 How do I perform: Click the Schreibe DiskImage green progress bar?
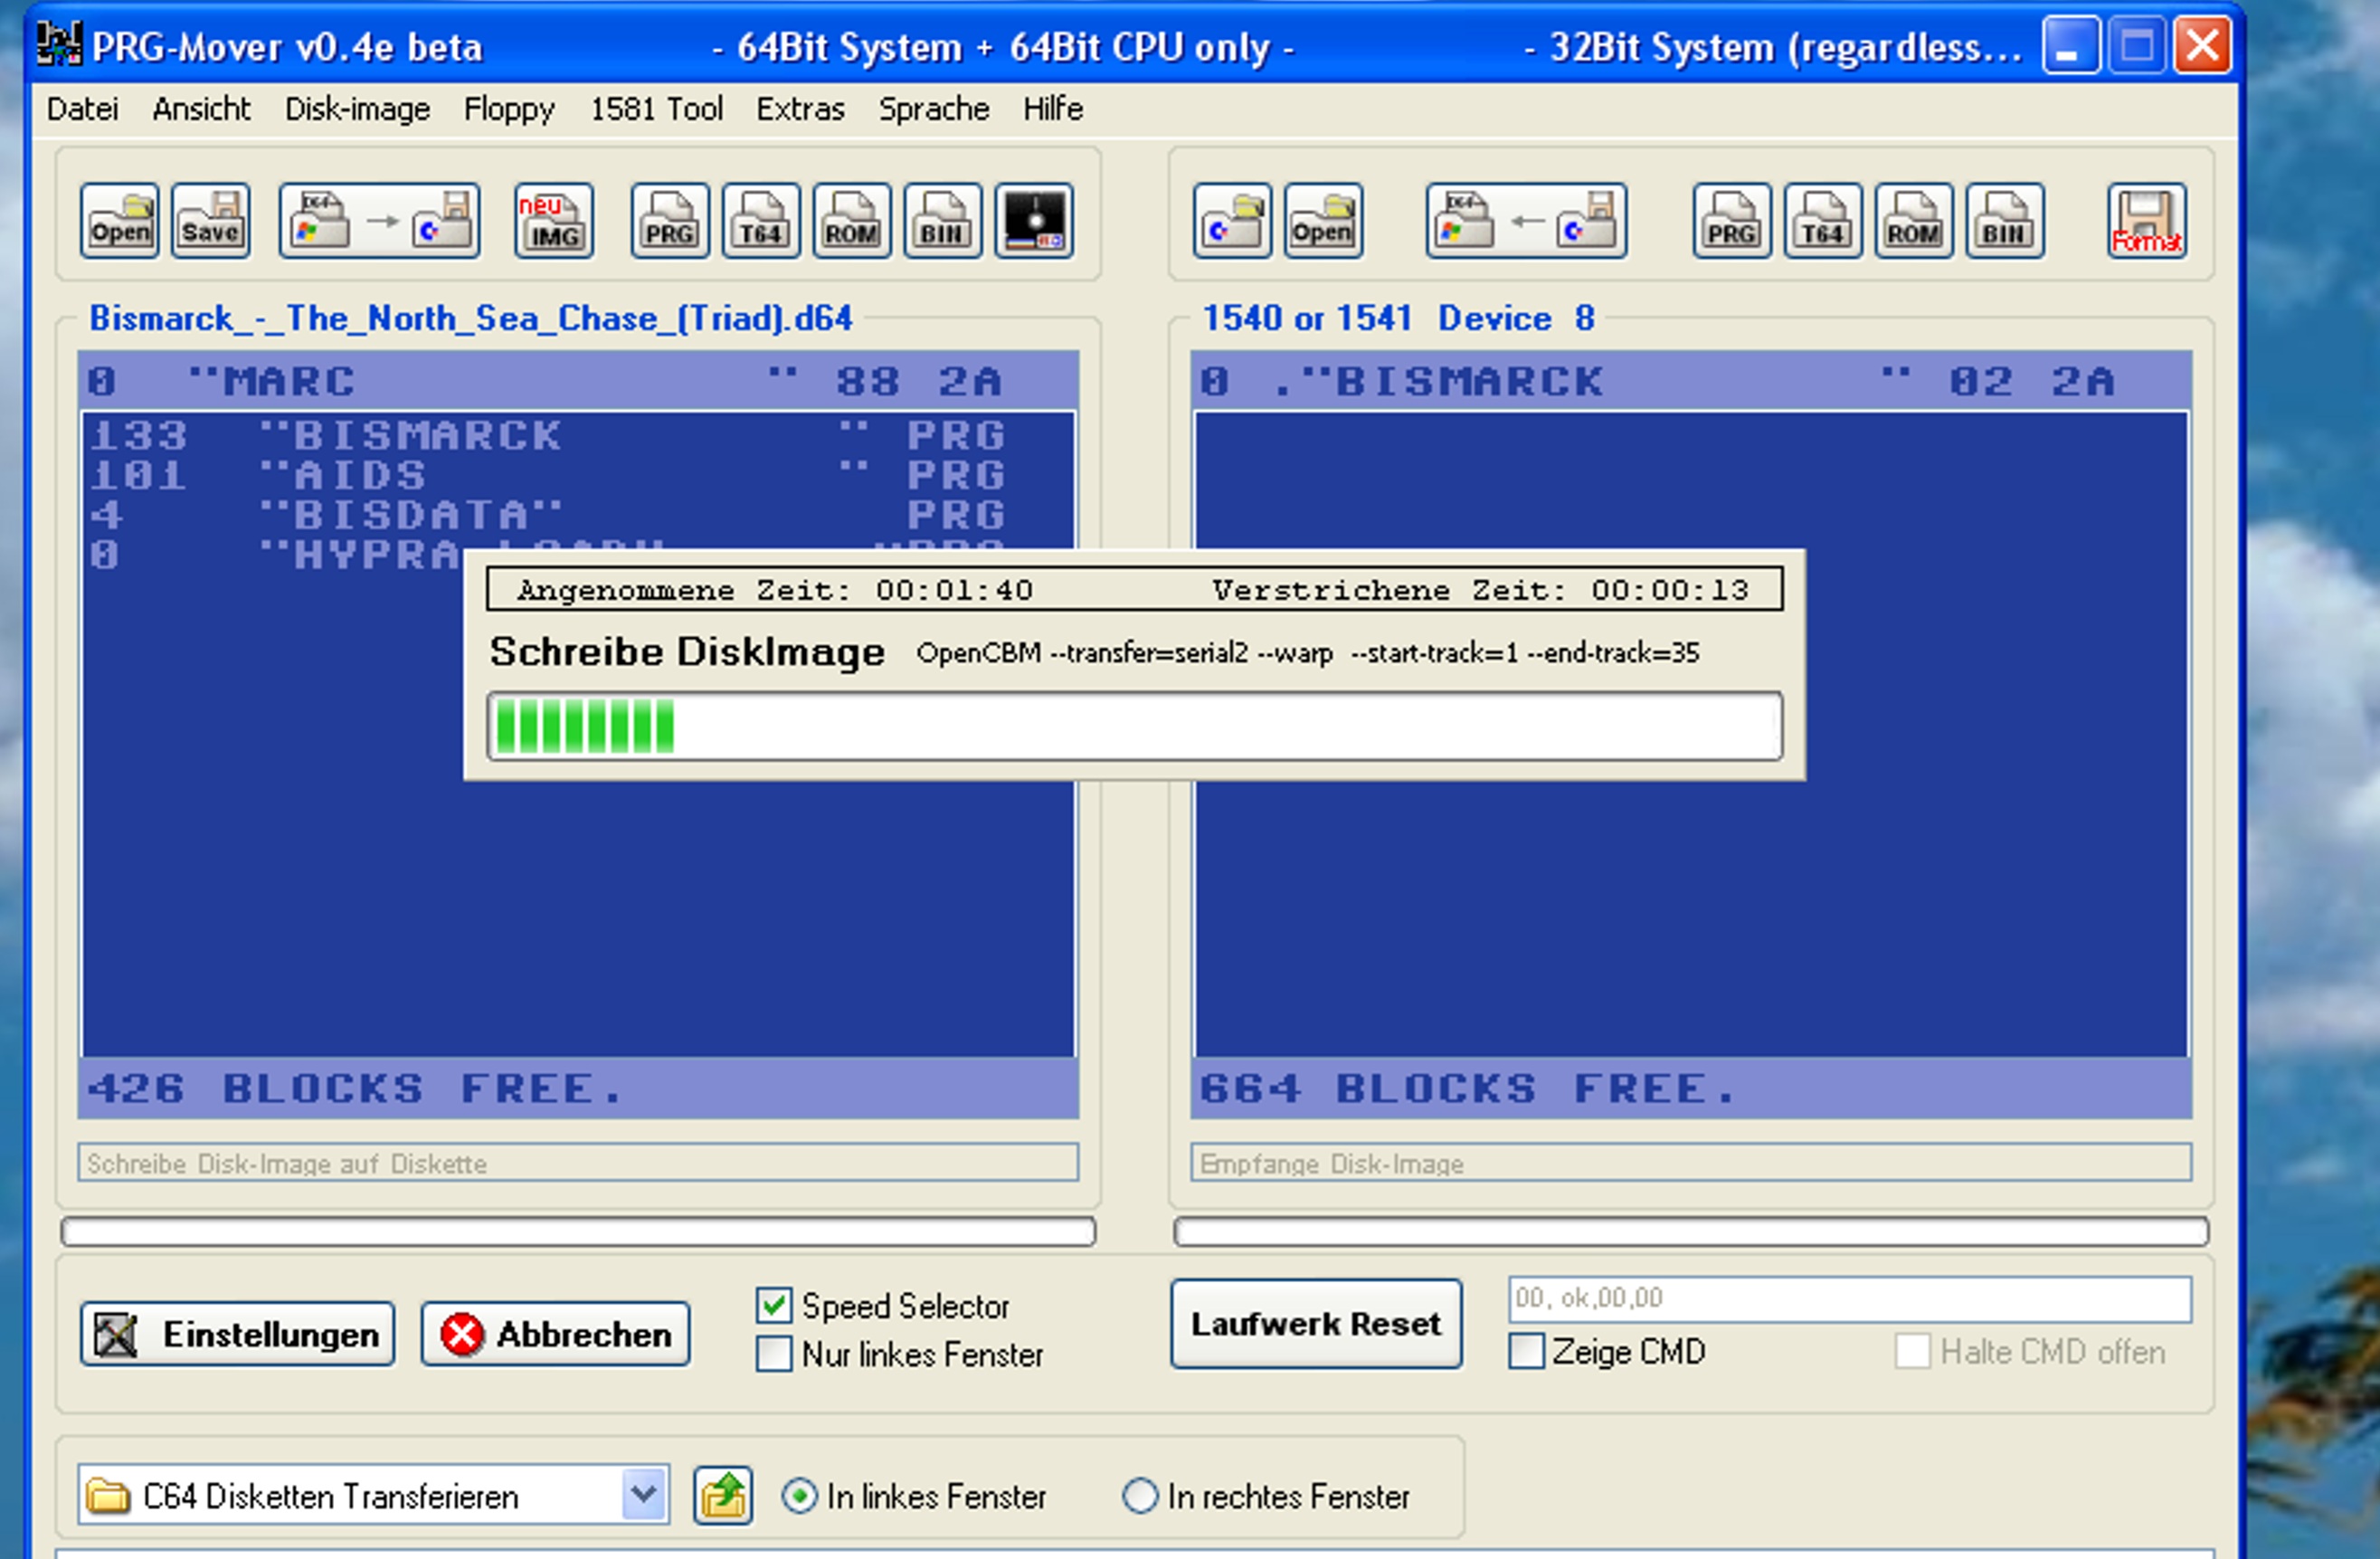click(1135, 726)
